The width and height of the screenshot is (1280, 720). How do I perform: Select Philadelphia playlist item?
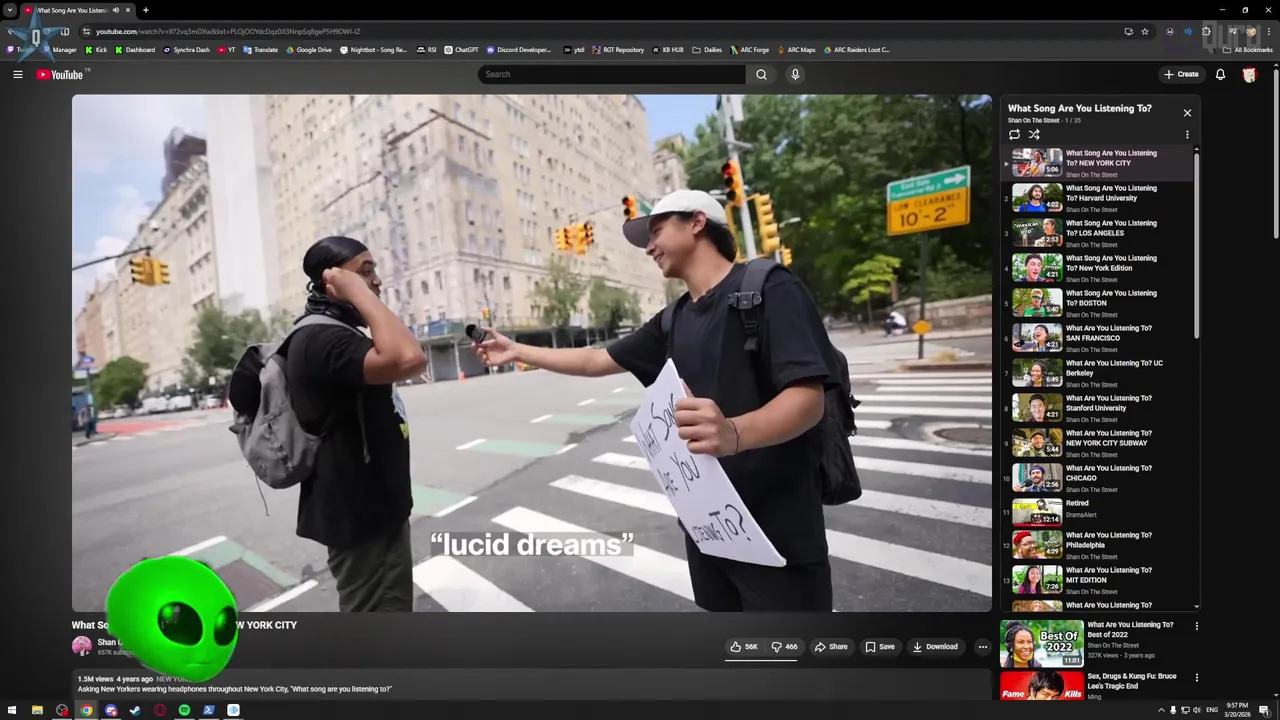point(1097,545)
